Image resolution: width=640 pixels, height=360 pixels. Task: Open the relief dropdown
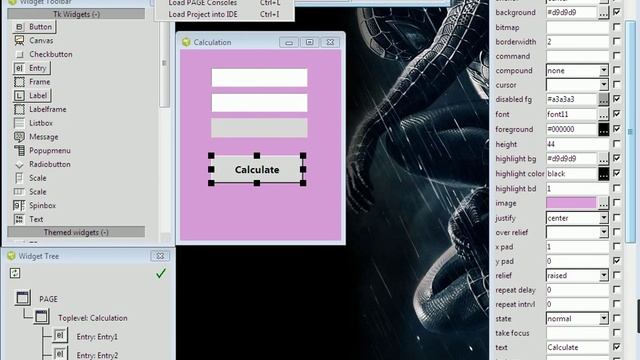click(x=603, y=276)
